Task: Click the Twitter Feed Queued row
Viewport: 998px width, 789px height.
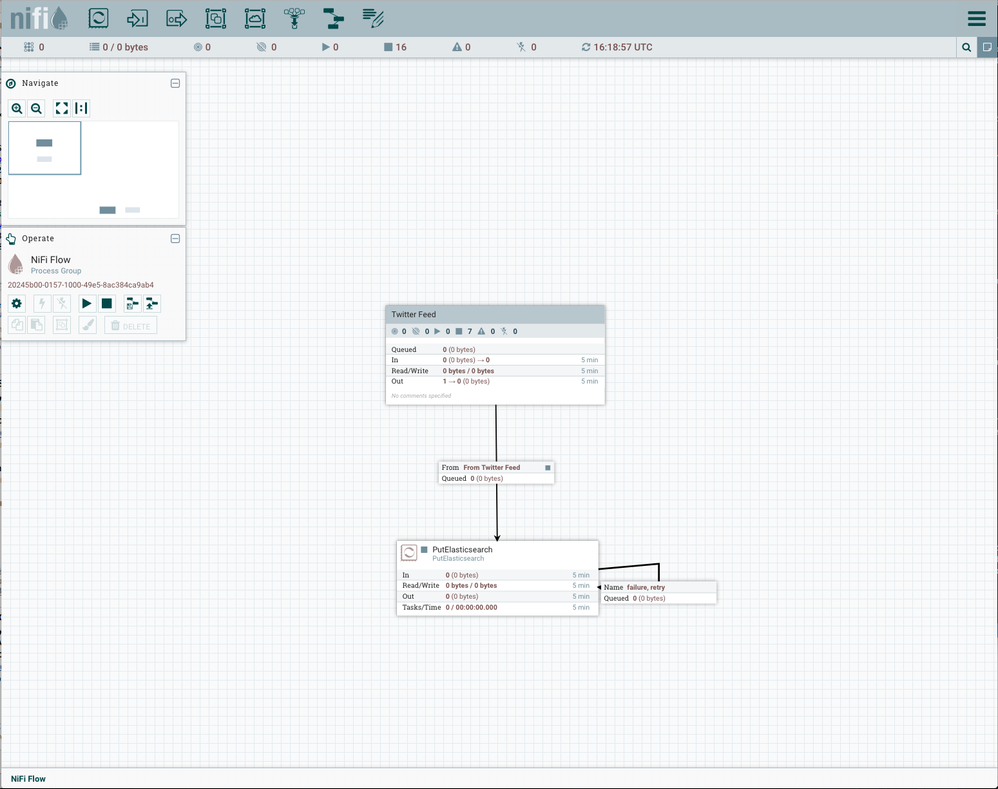Action: (495, 349)
